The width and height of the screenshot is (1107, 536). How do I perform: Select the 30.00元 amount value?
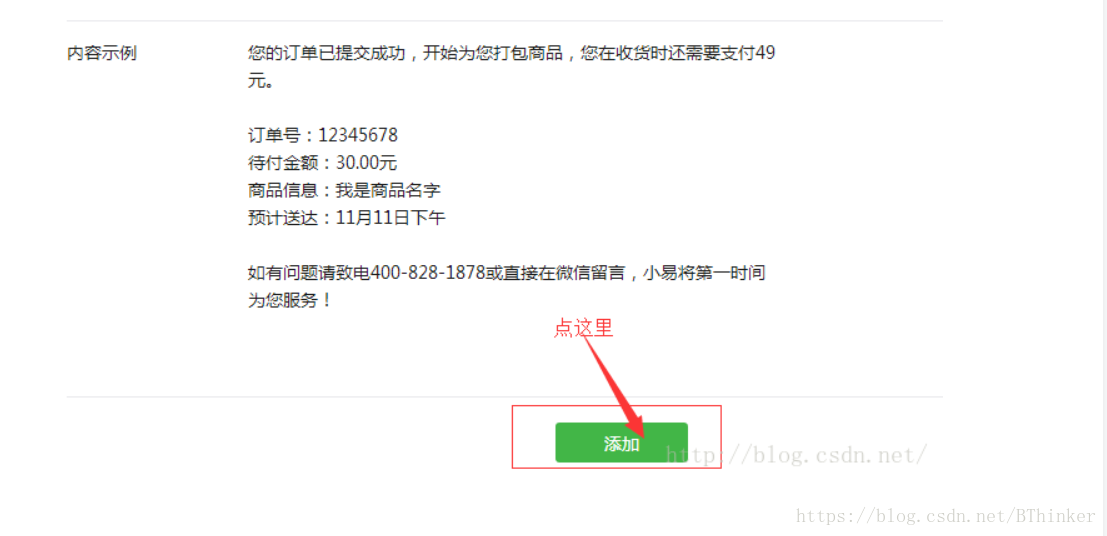(366, 163)
